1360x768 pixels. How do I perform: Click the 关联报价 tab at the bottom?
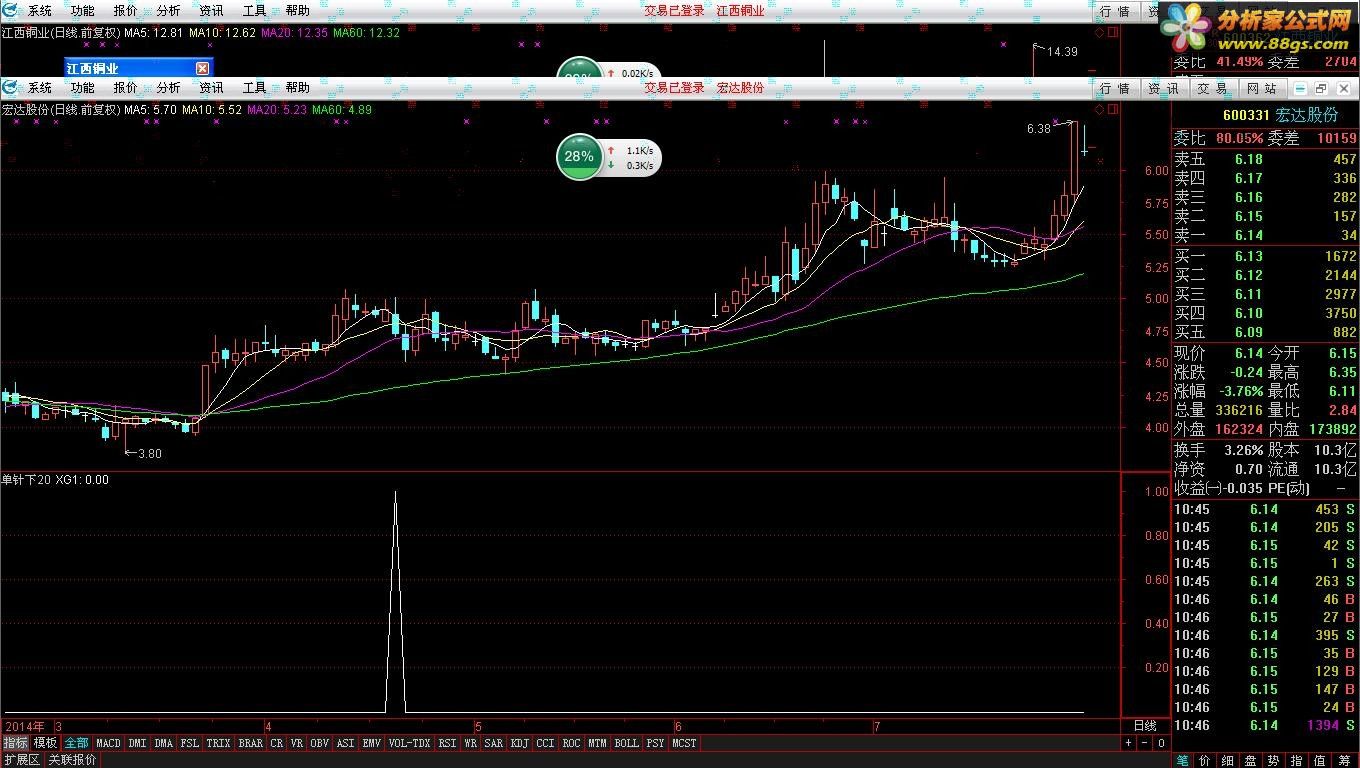coord(72,760)
